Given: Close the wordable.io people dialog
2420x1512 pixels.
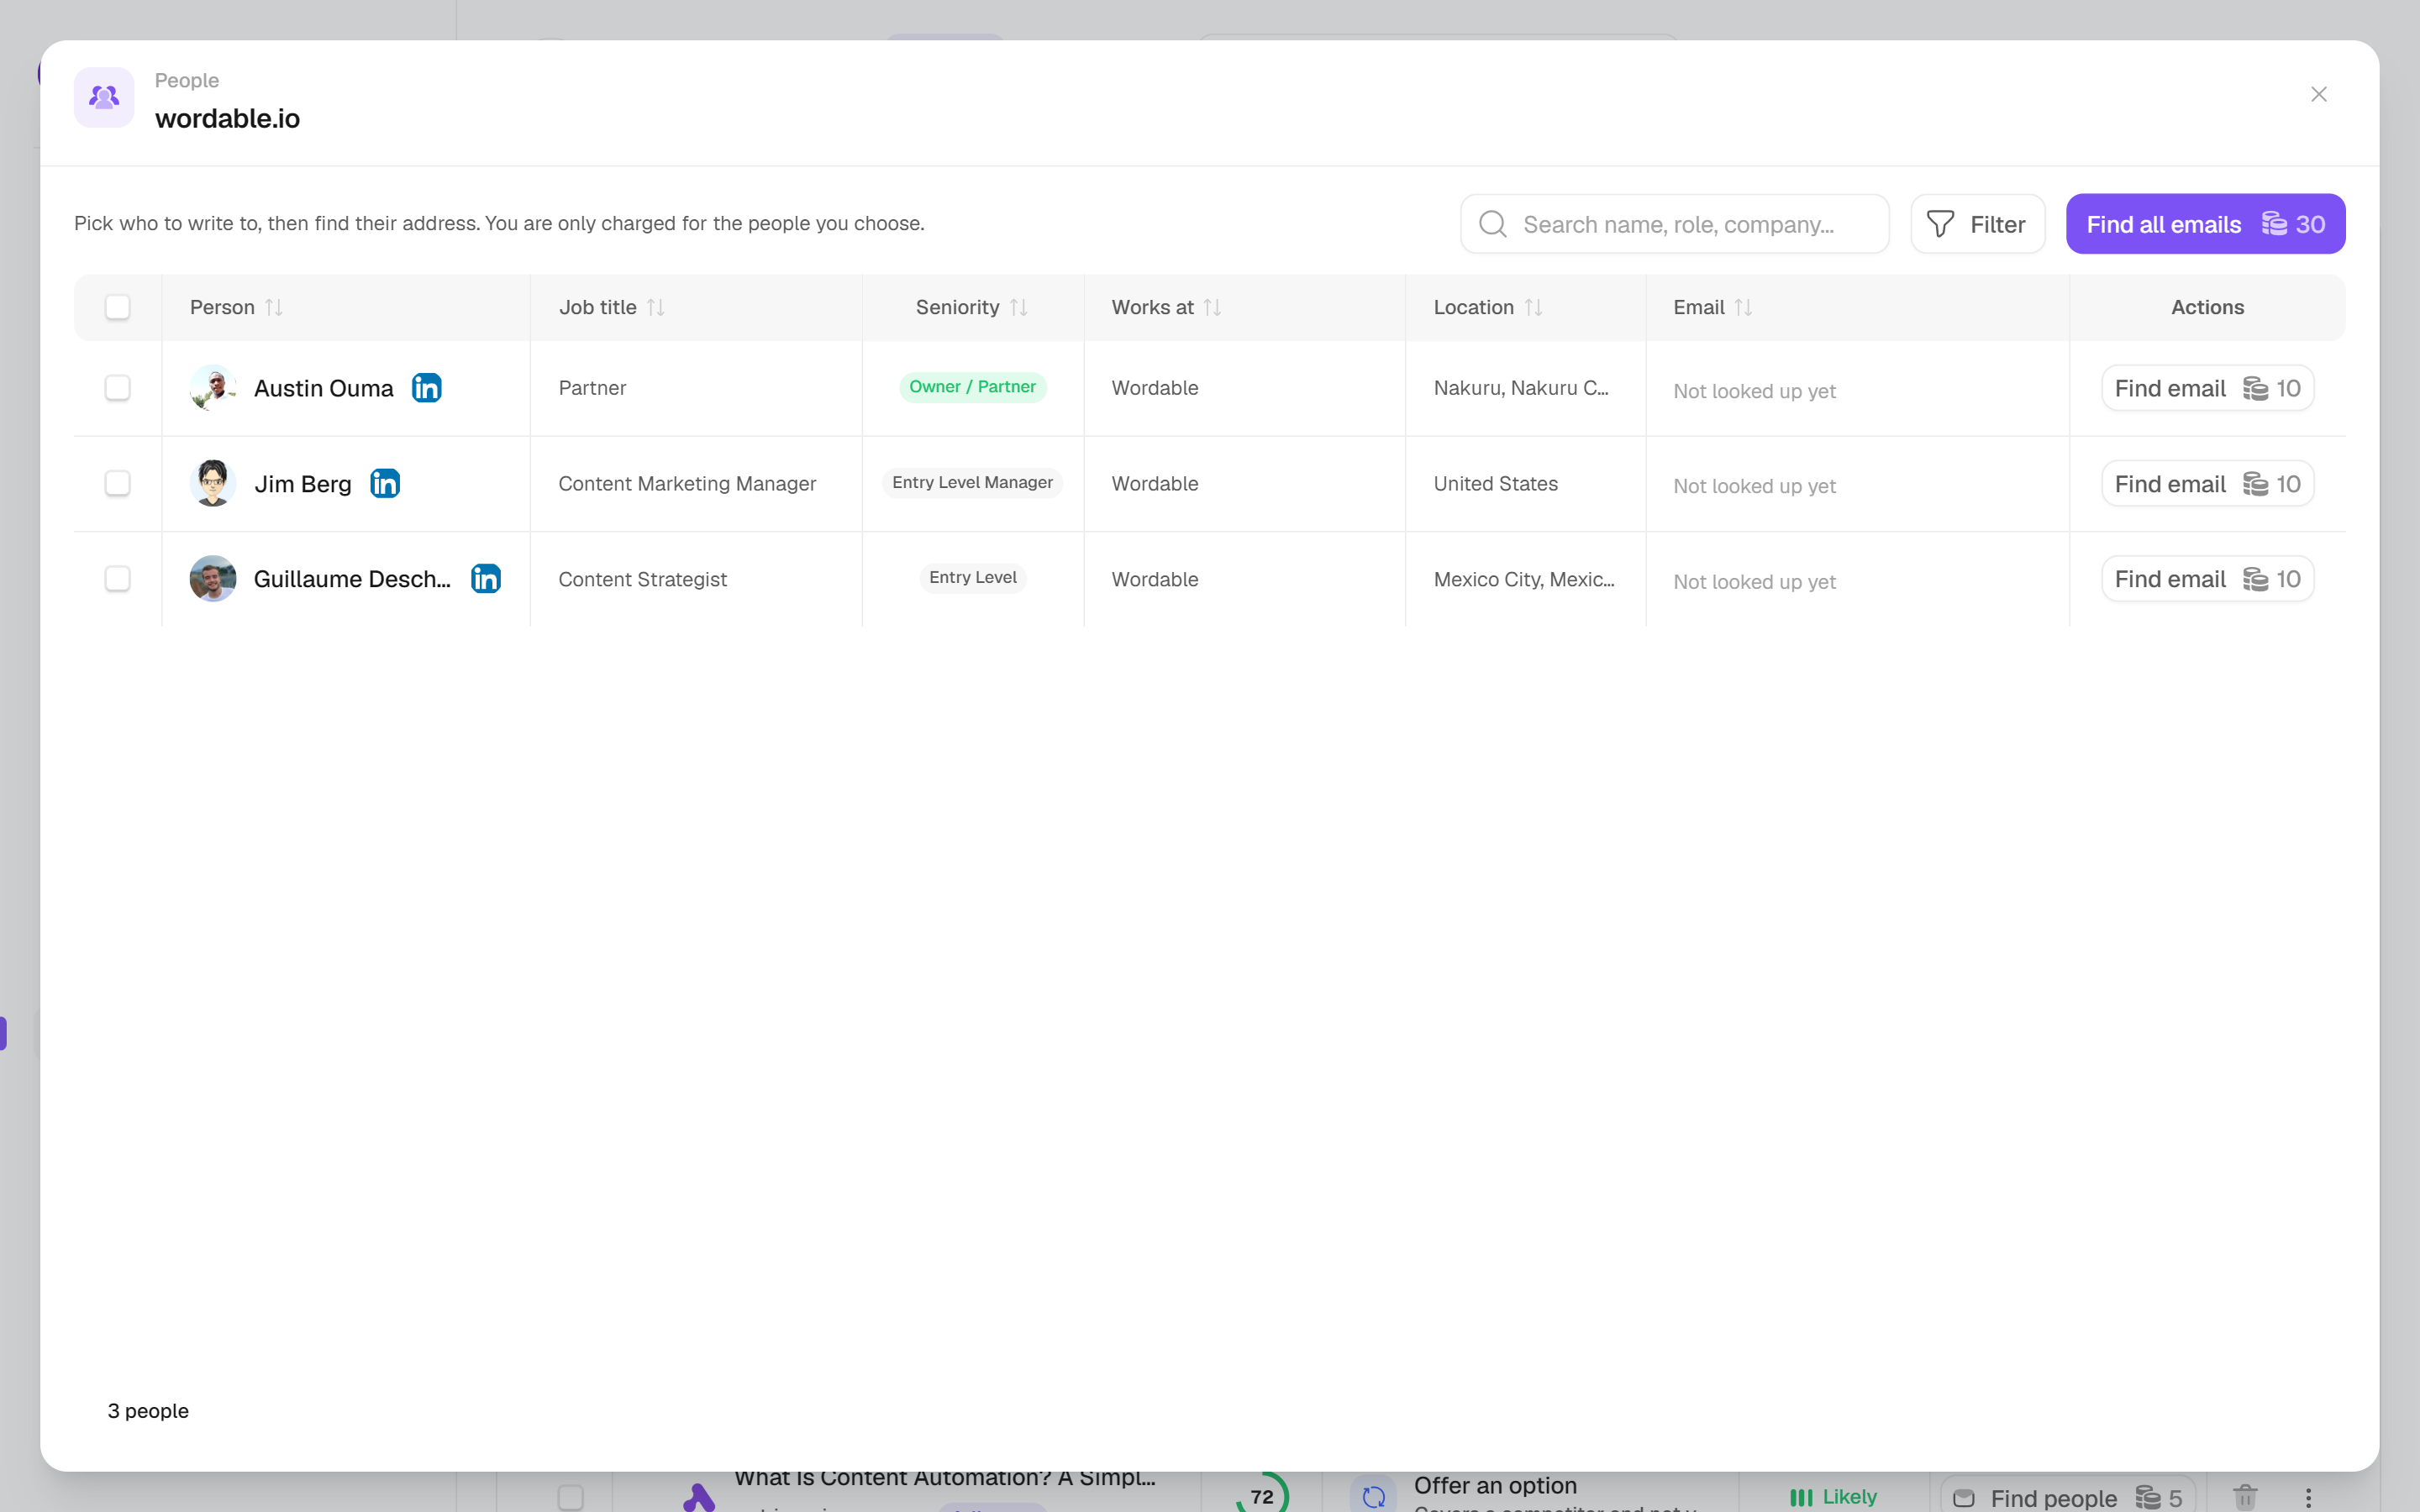Looking at the screenshot, I should click(2319, 94).
